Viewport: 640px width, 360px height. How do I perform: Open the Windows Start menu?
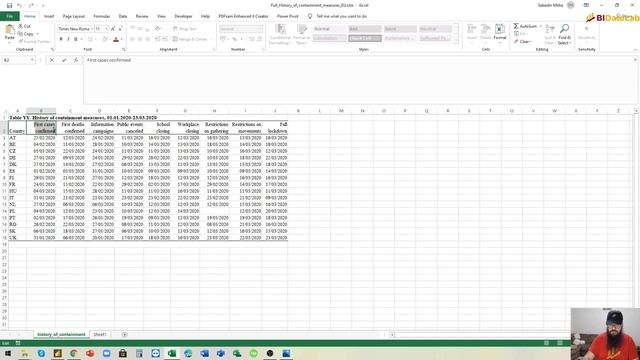8,353
